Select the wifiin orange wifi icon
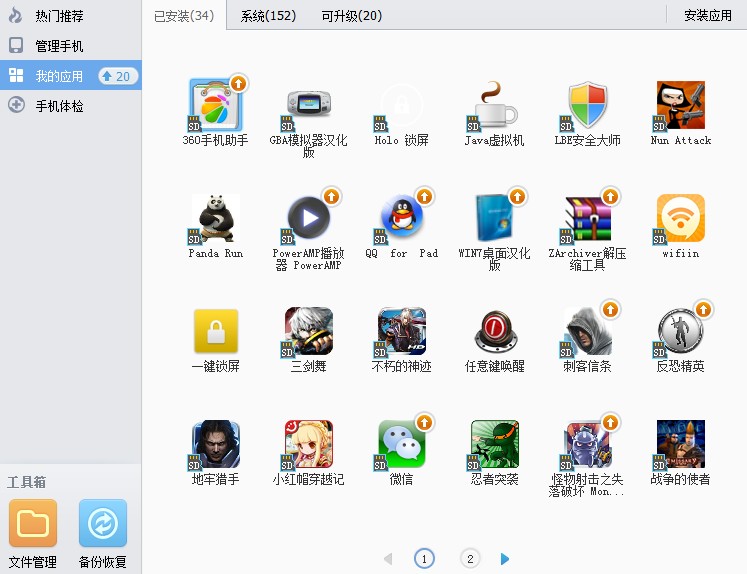The image size is (747, 574). click(680, 218)
